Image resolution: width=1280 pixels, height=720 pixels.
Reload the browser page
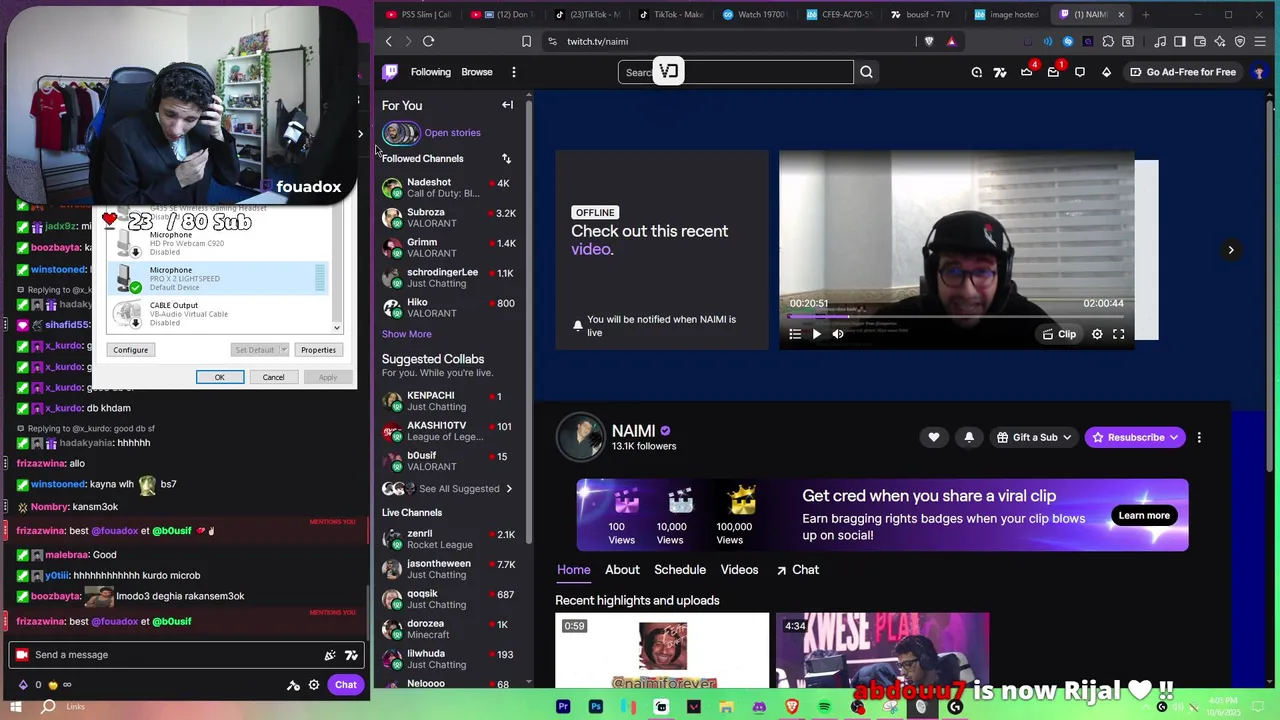tap(428, 41)
